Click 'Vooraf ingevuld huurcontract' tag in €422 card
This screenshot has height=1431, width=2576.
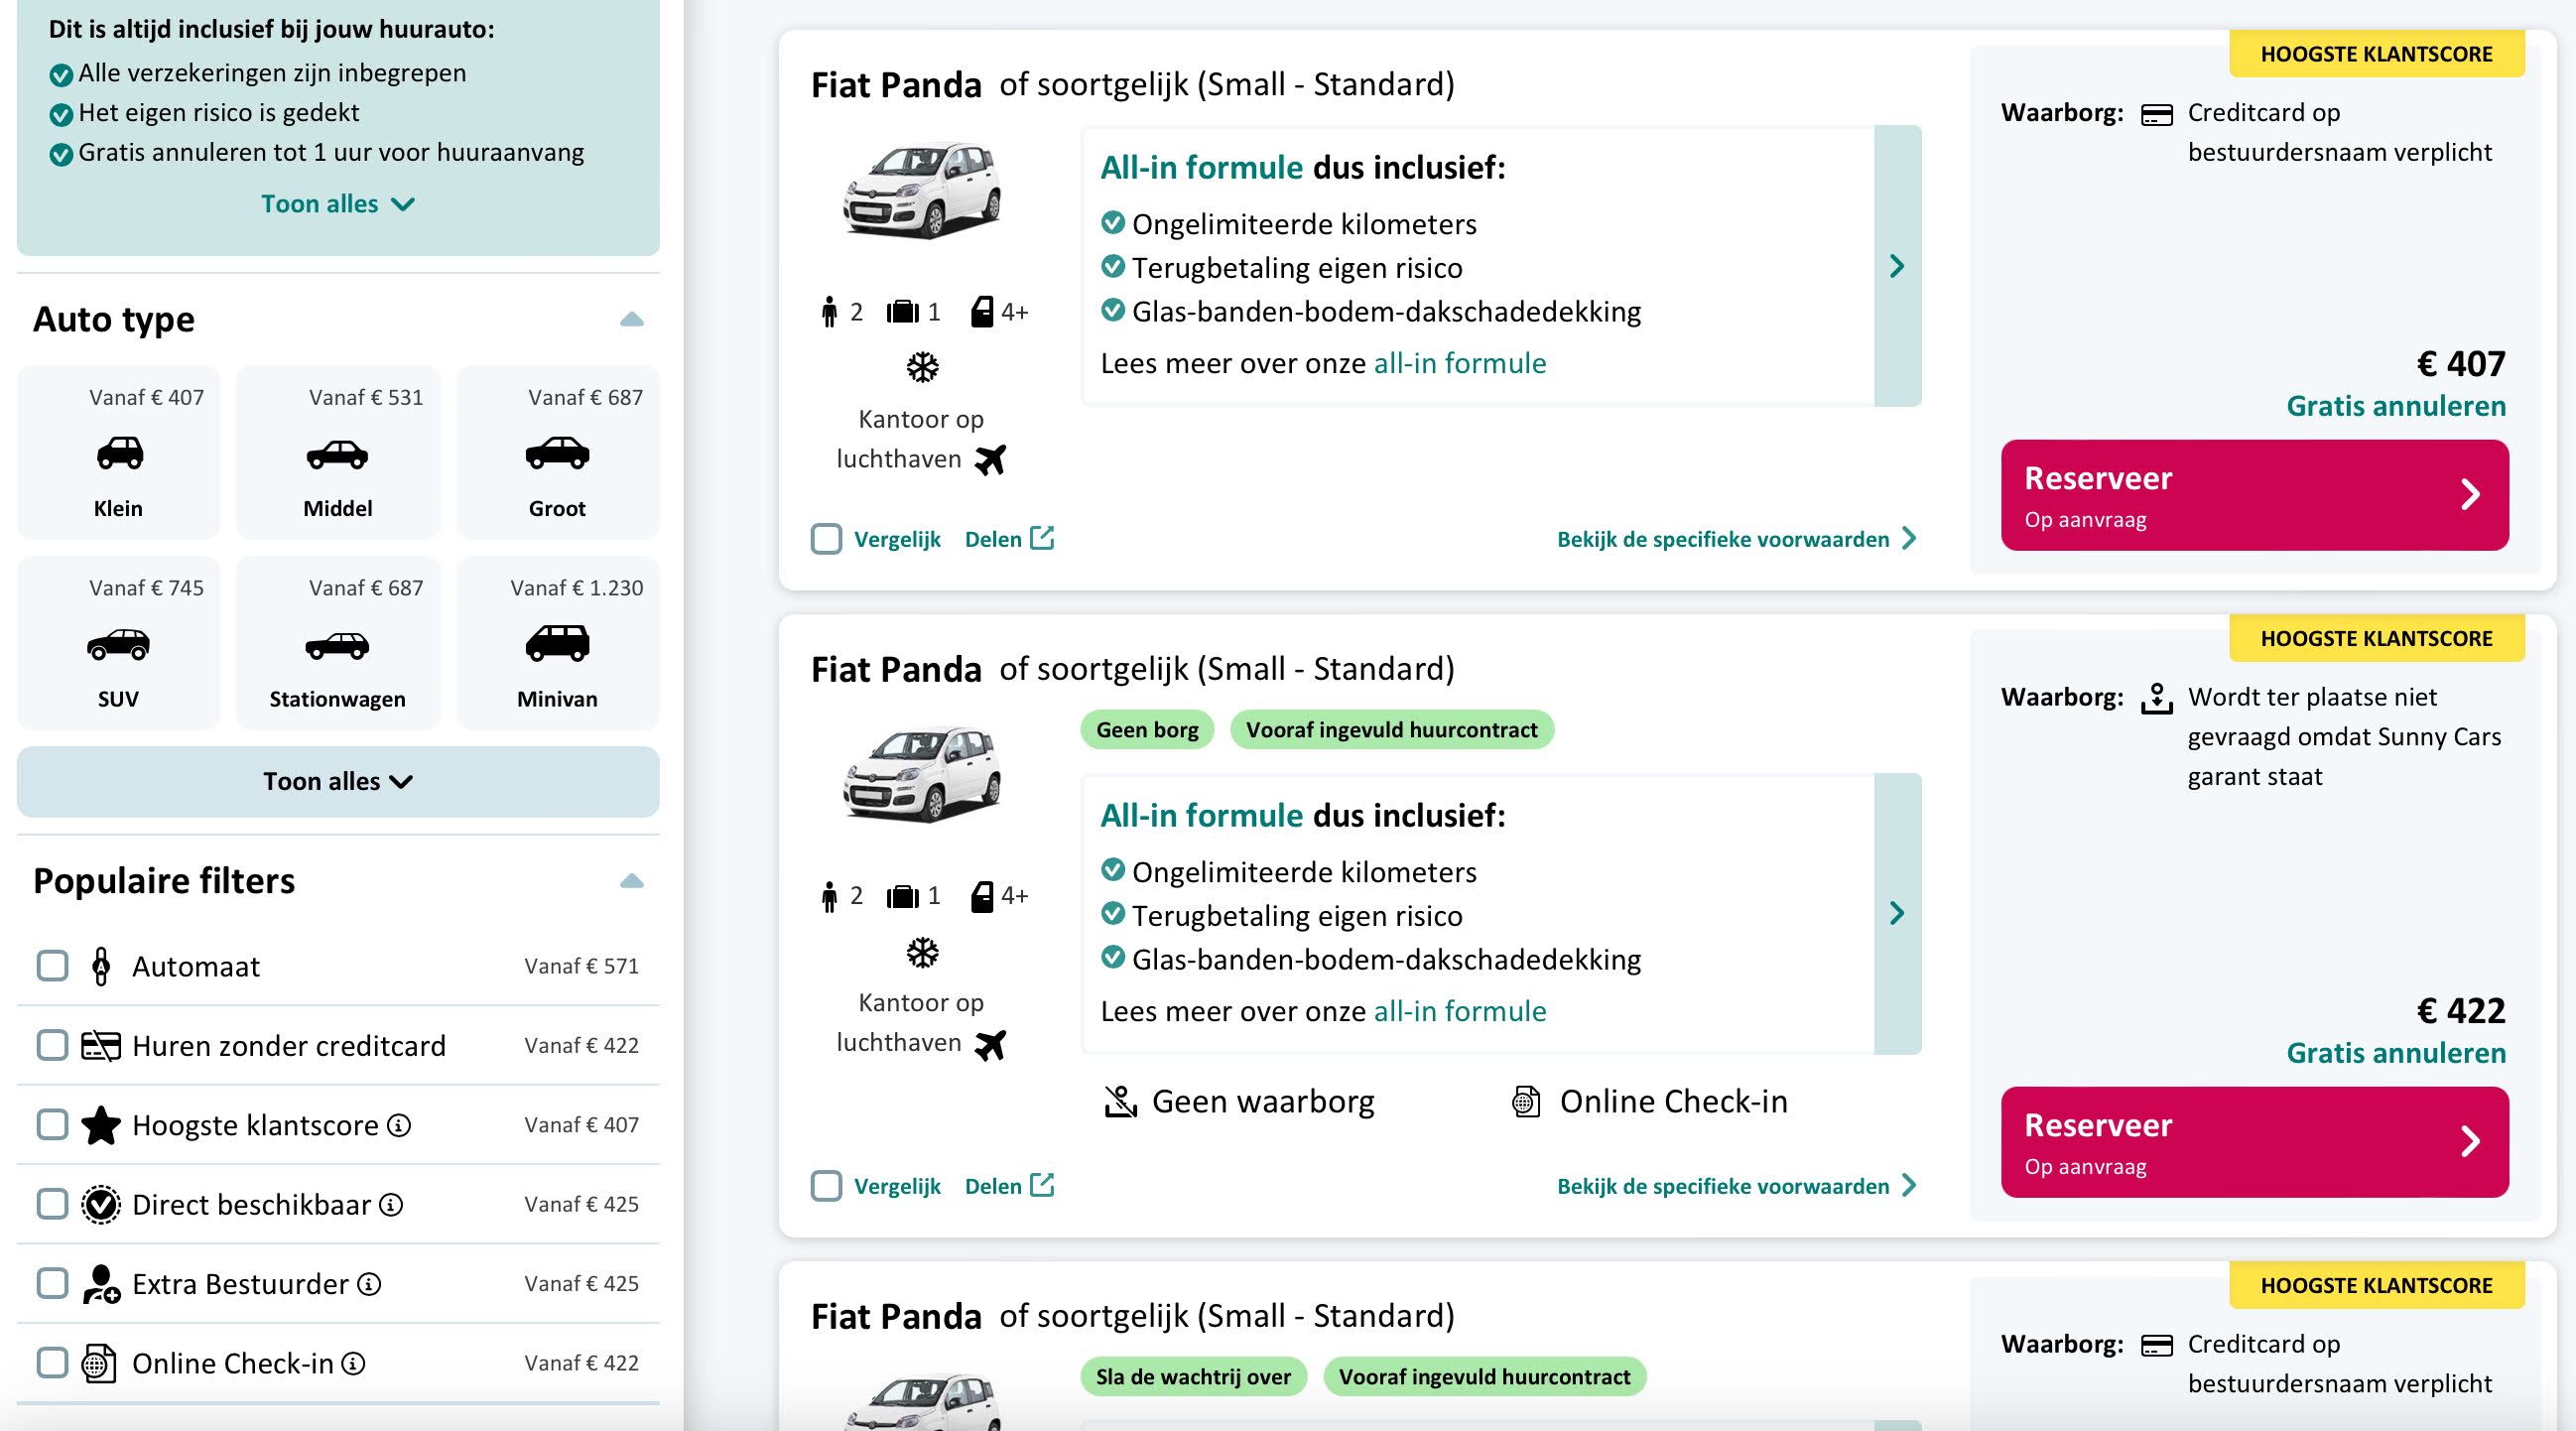[x=1391, y=730]
